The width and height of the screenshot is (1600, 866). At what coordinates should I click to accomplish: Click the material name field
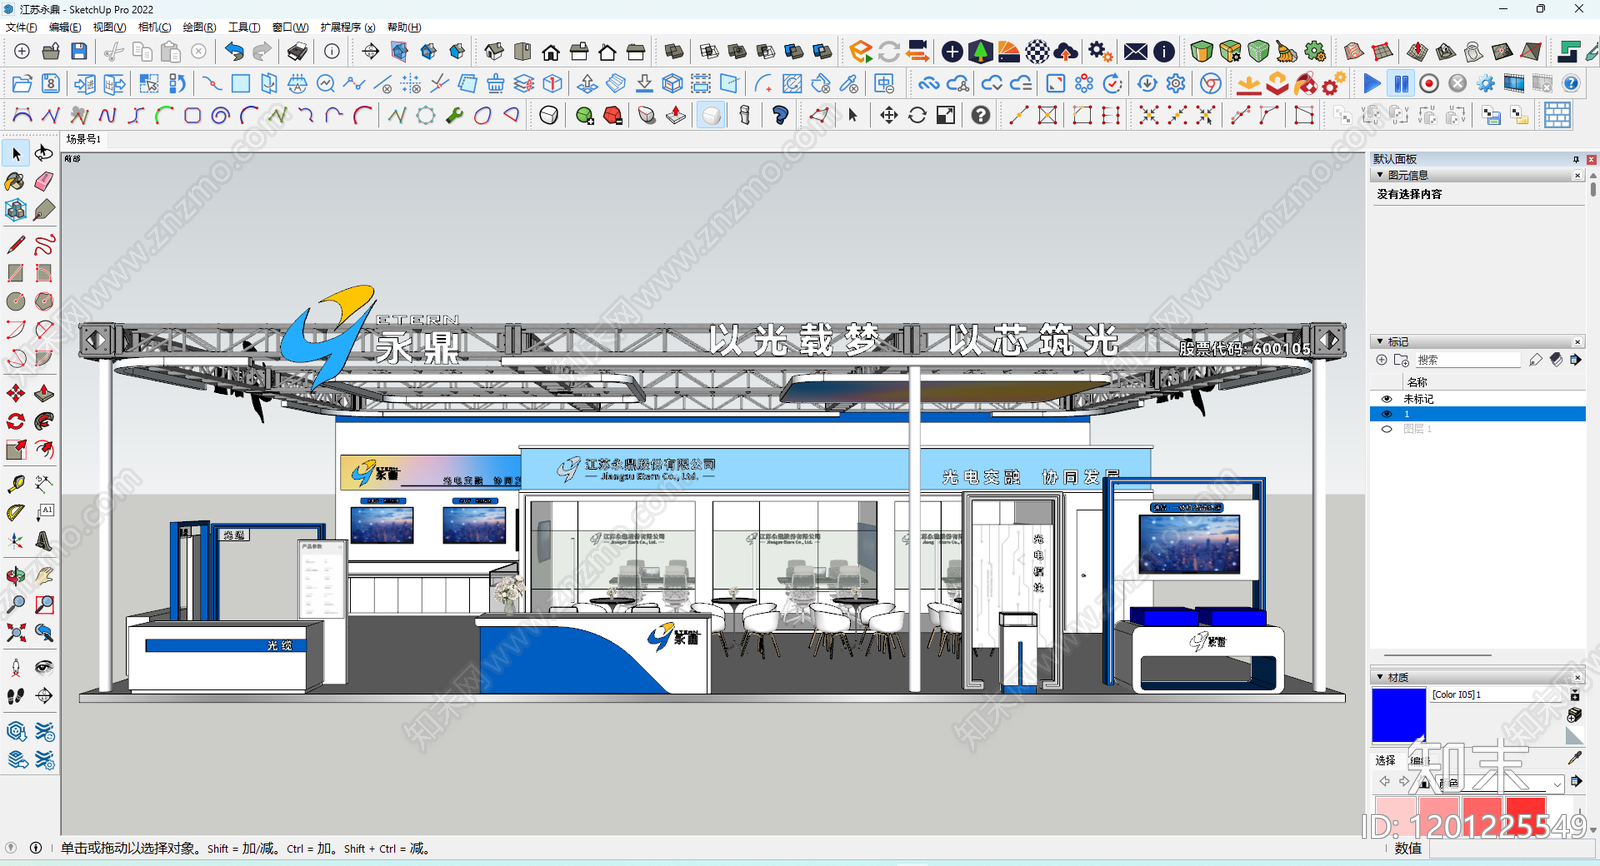(x=1496, y=694)
